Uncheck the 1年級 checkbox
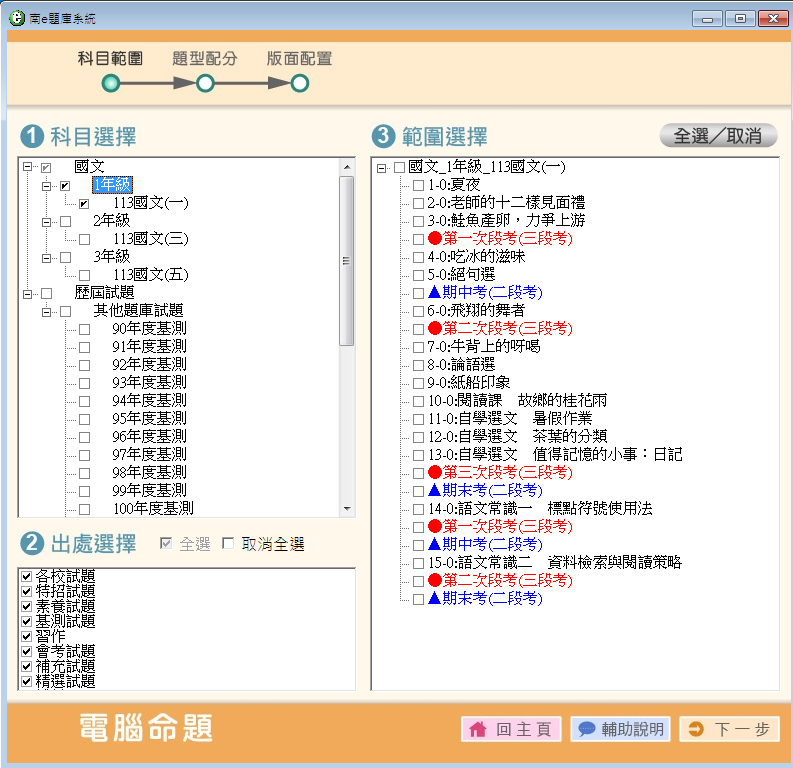The width and height of the screenshot is (793, 768). click(65, 186)
